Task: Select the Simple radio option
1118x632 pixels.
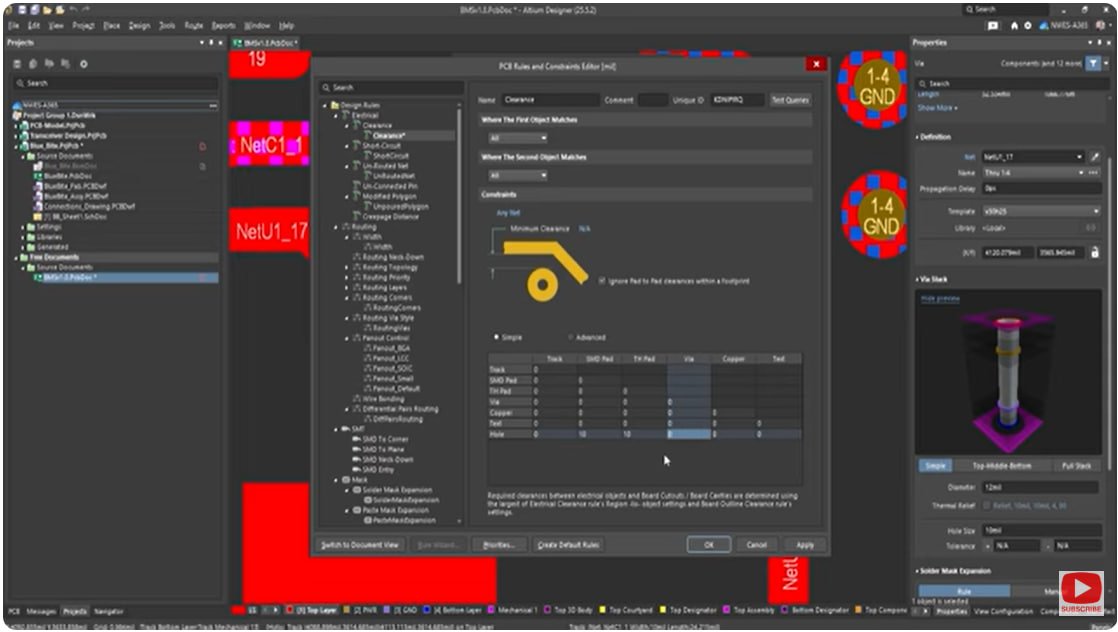Action: [x=497, y=337]
